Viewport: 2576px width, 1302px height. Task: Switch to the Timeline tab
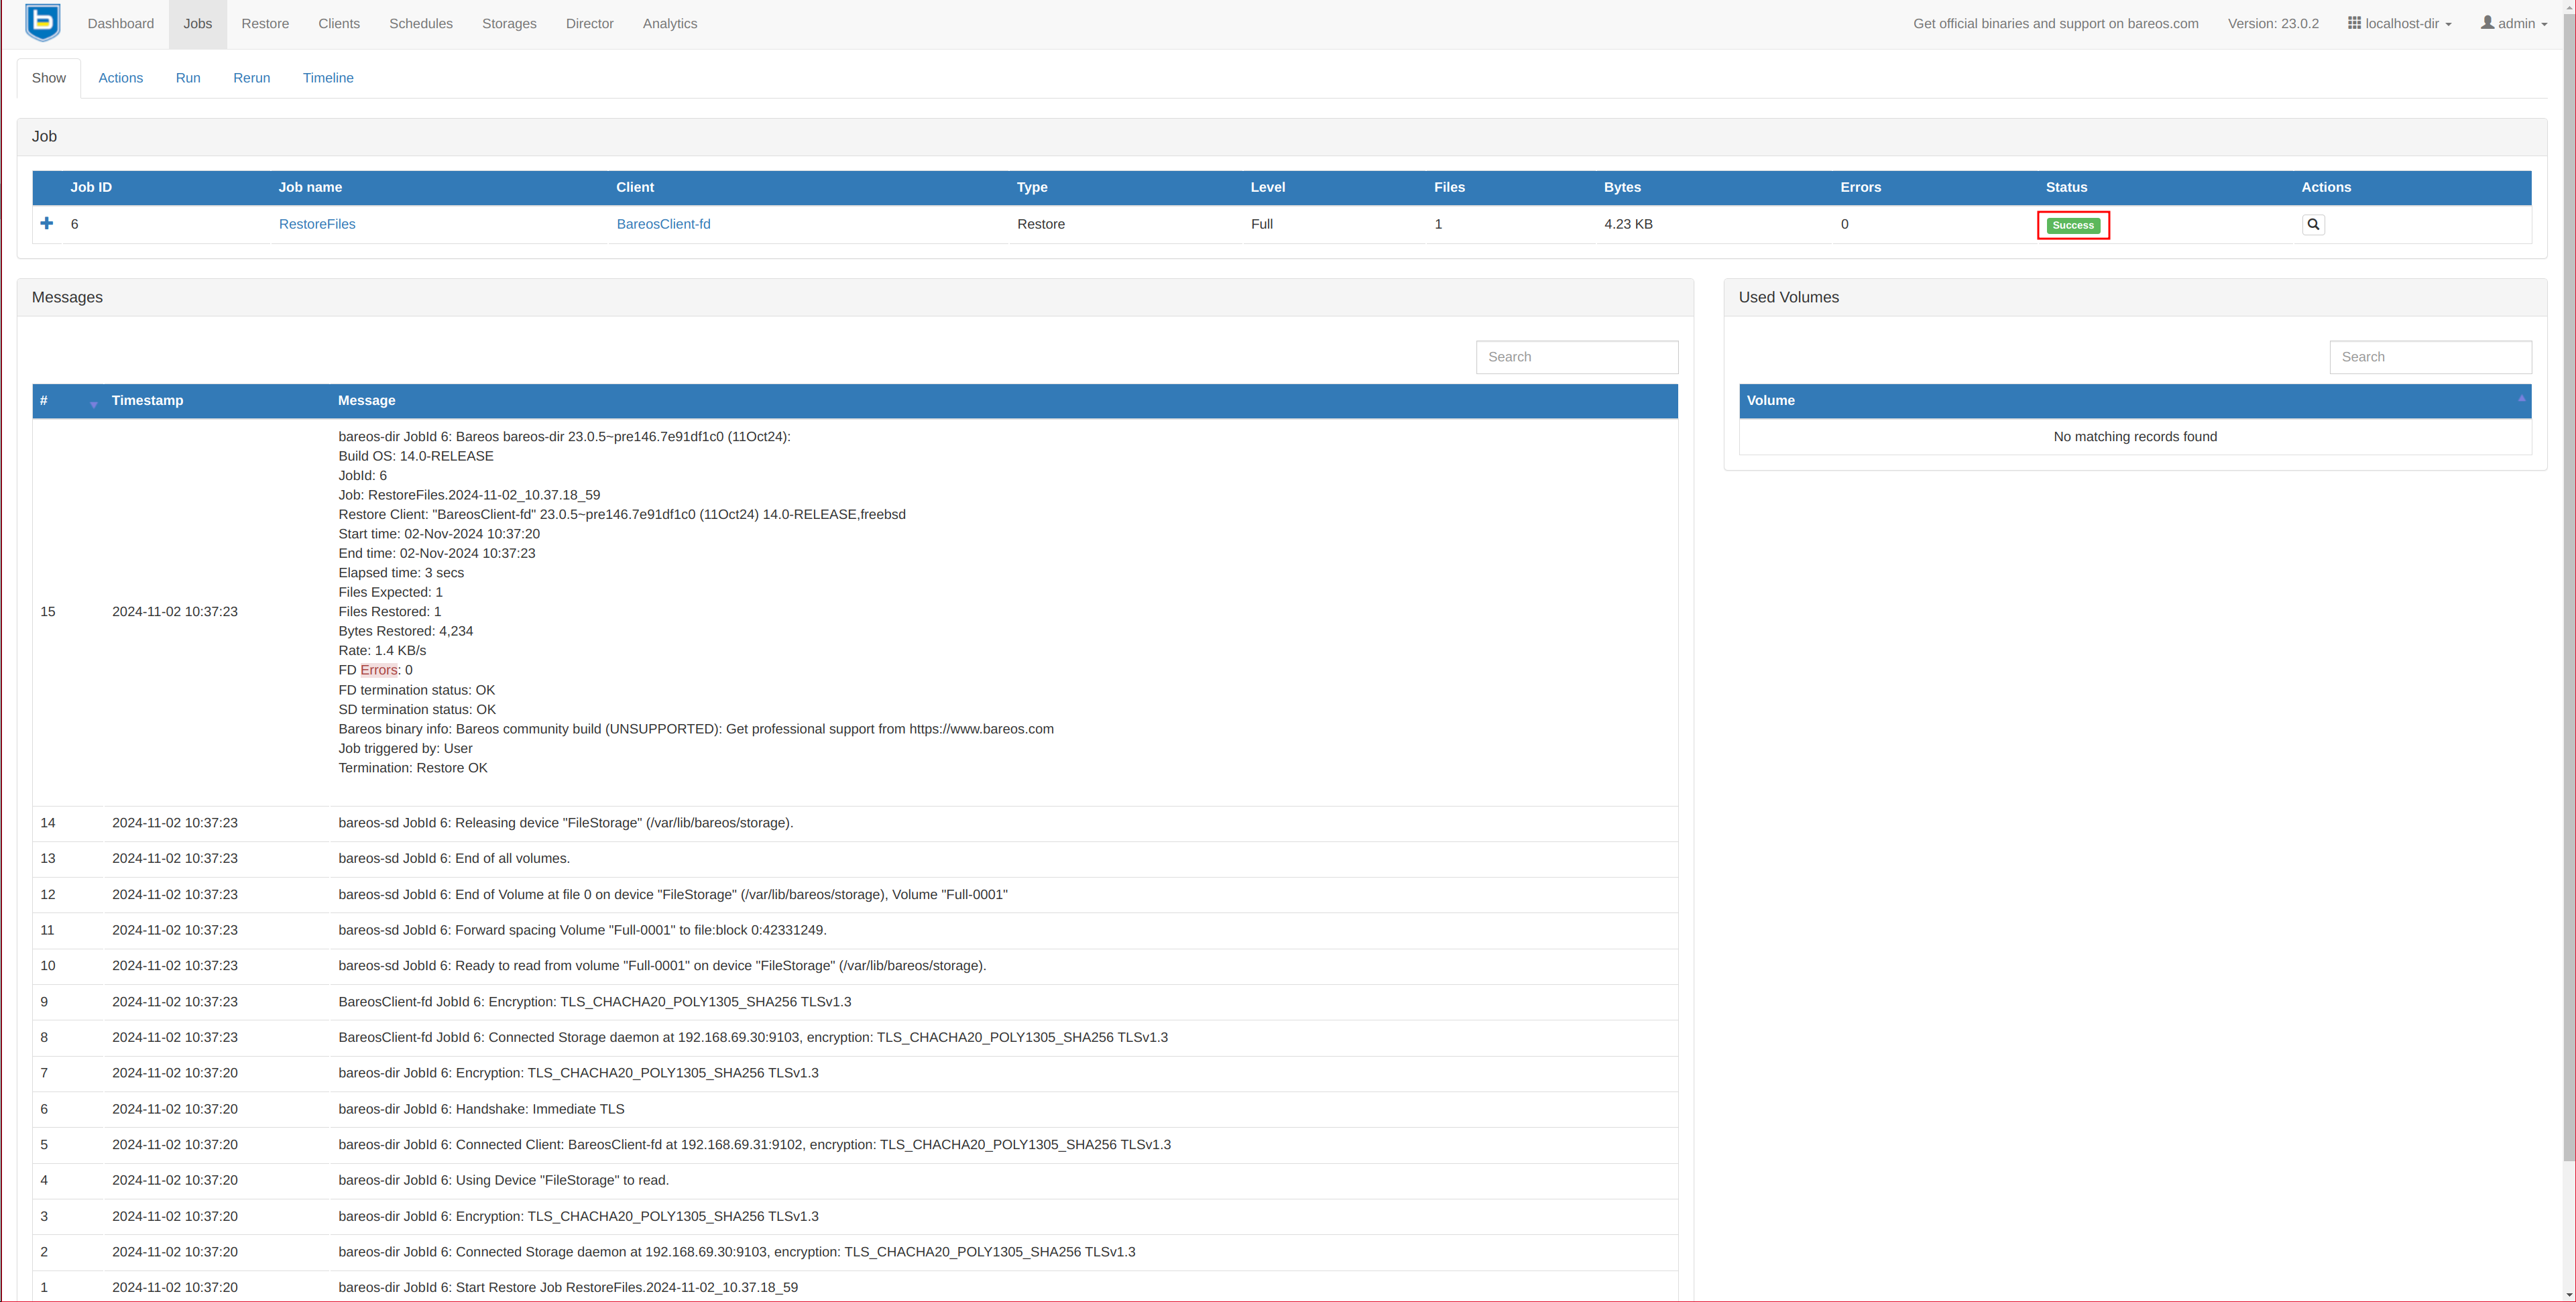coord(328,77)
